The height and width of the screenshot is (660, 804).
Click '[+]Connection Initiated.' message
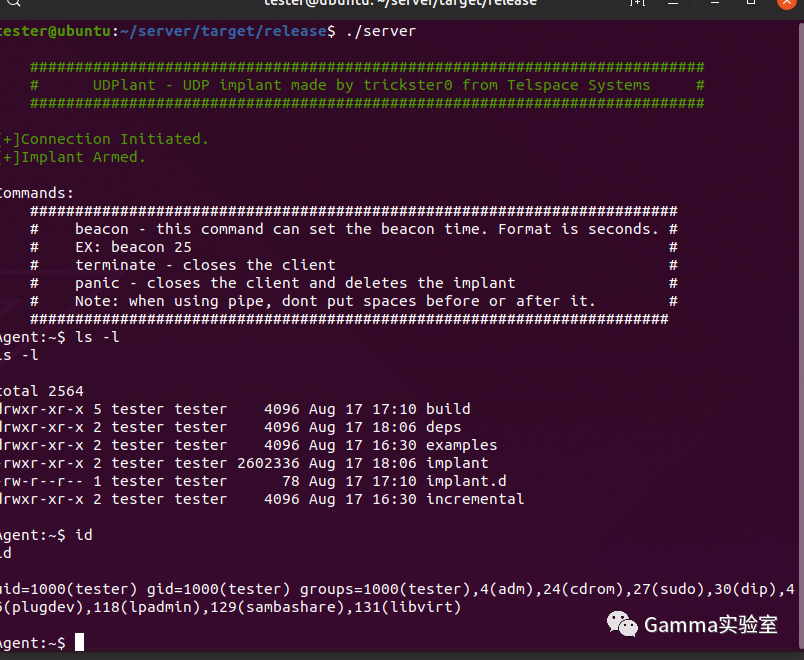pyautogui.click(x=104, y=139)
